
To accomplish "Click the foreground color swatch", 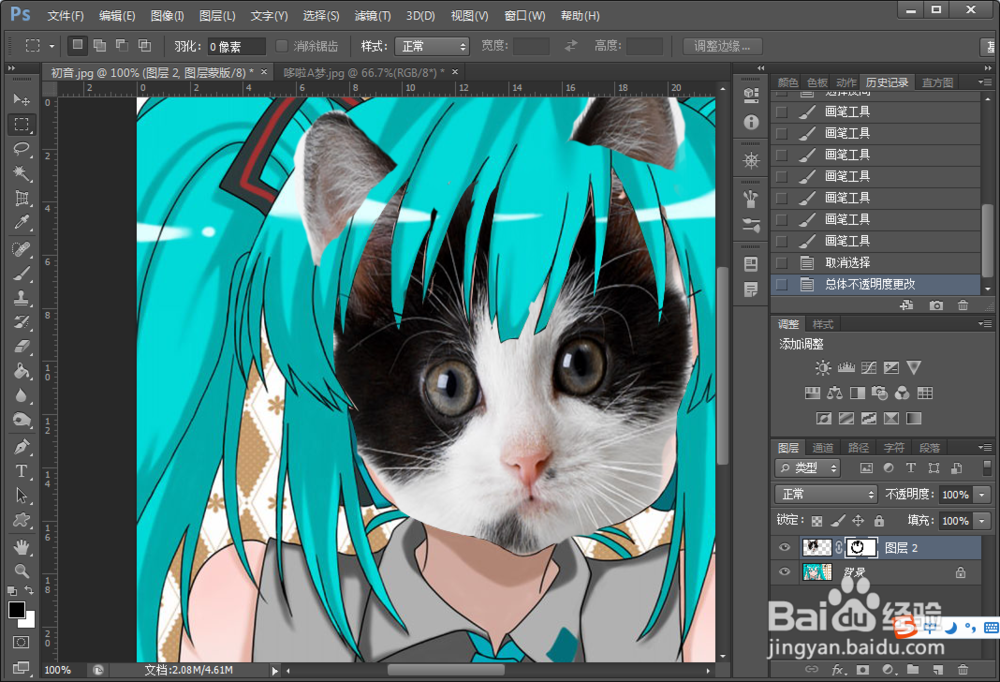I will tap(16, 609).
